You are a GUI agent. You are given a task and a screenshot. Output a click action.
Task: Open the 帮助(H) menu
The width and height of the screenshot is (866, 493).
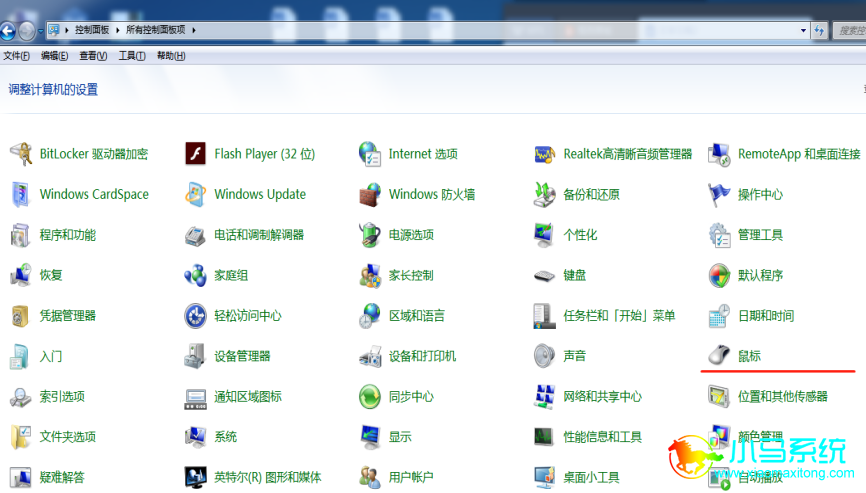tap(171, 56)
